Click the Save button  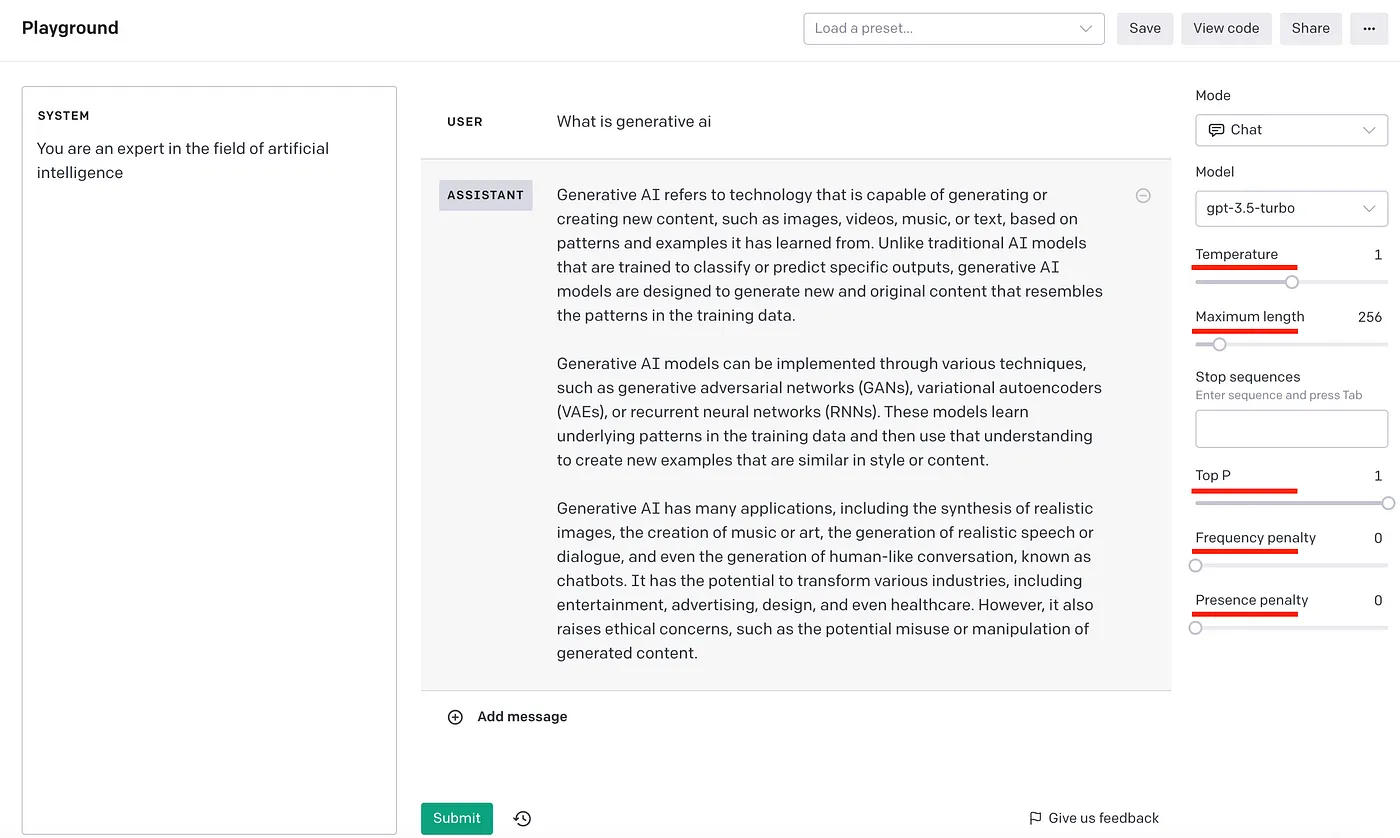pyautogui.click(x=1145, y=28)
